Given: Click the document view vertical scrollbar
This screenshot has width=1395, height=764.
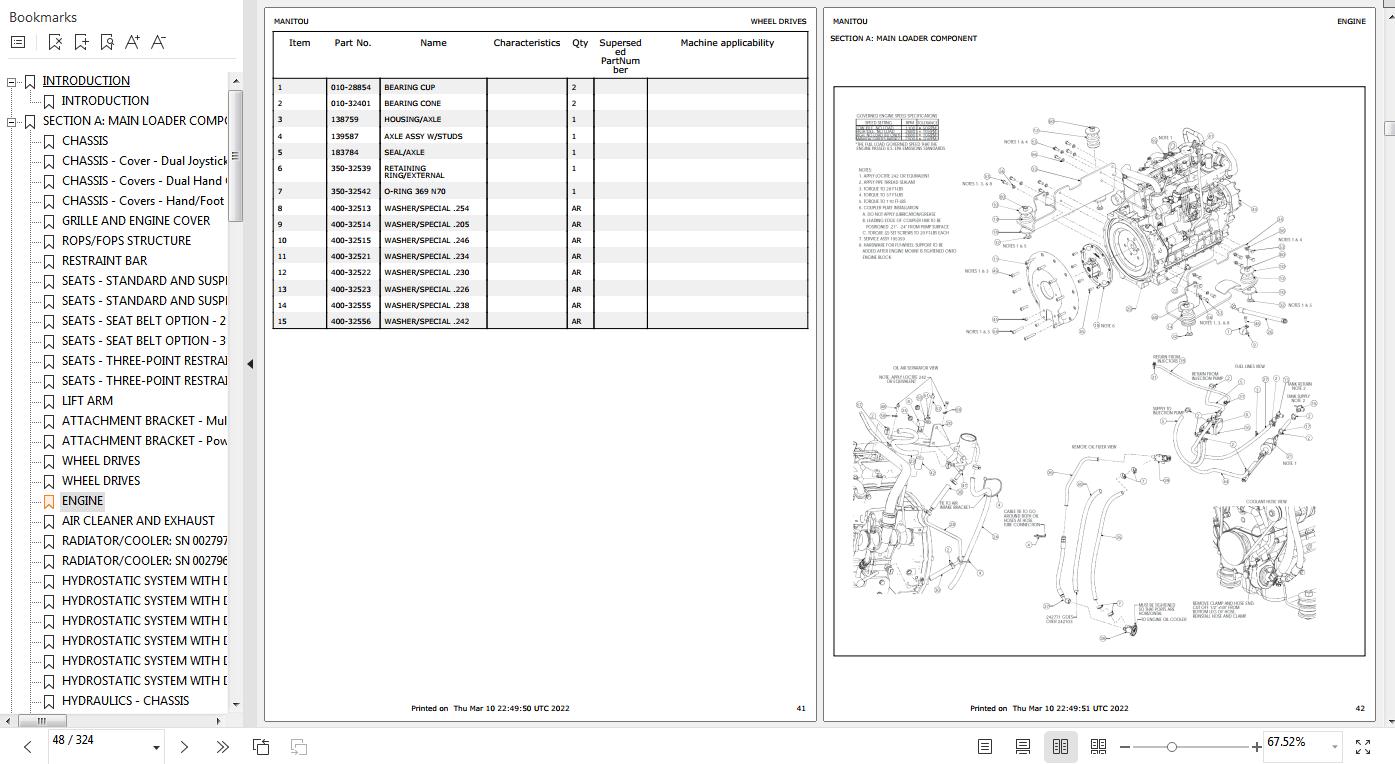Looking at the screenshot, I should click(1389, 128).
